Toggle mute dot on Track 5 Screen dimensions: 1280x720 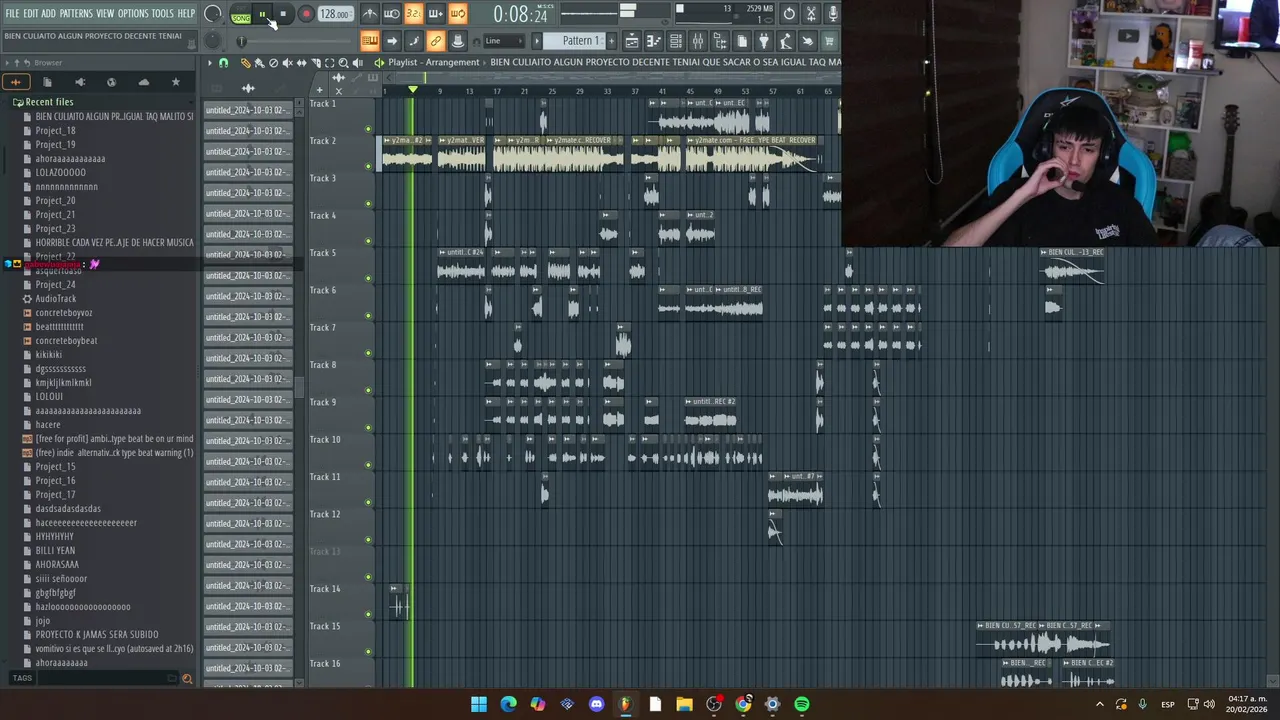coord(368,278)
